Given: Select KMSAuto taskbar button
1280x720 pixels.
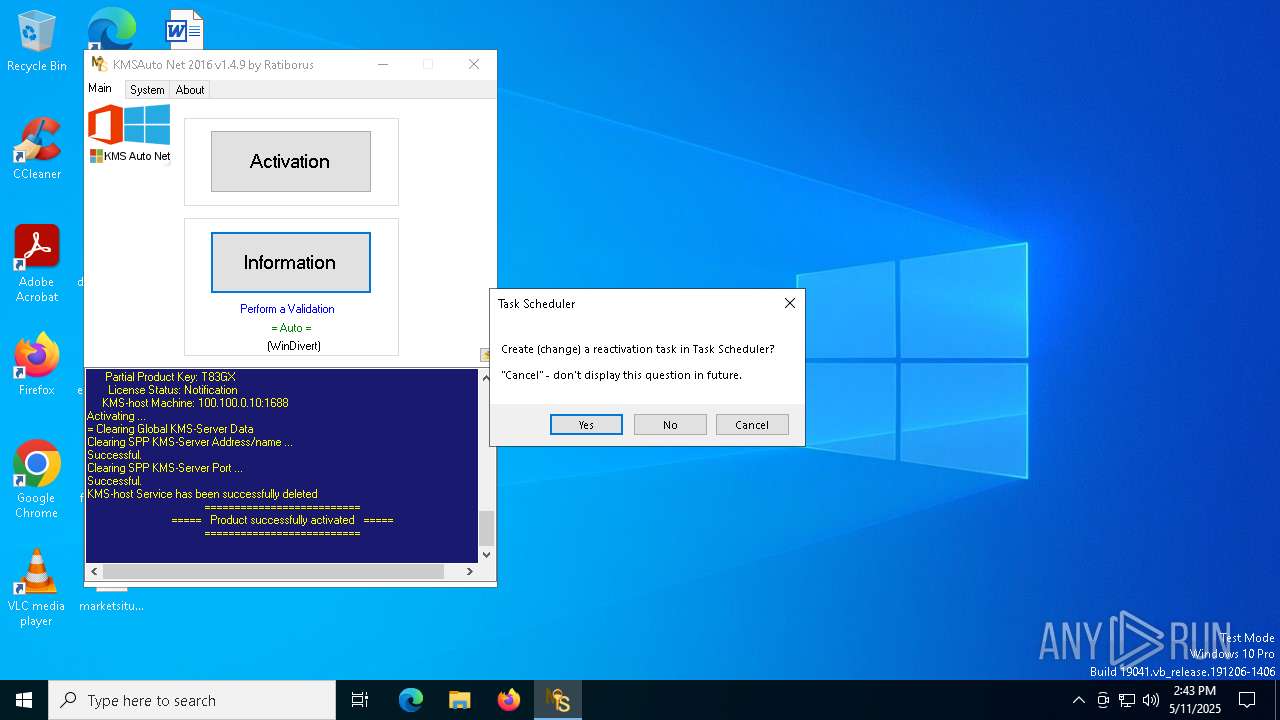Looking at the screenshot, I should pyautogui.click(x=558, y=700).
